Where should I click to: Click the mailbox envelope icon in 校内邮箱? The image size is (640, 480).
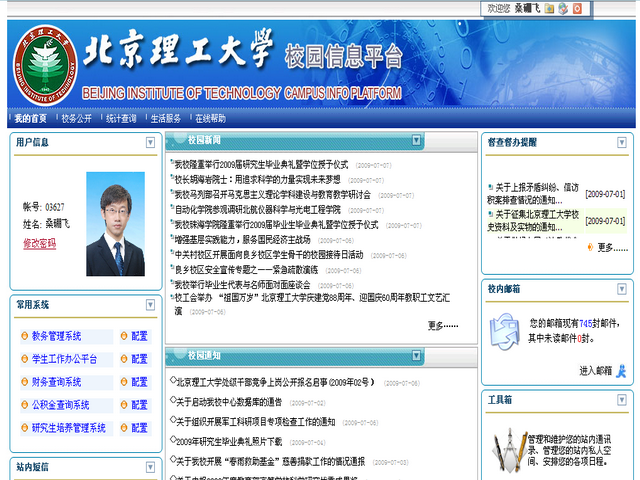pyautogui.click(x=501, y=331)
